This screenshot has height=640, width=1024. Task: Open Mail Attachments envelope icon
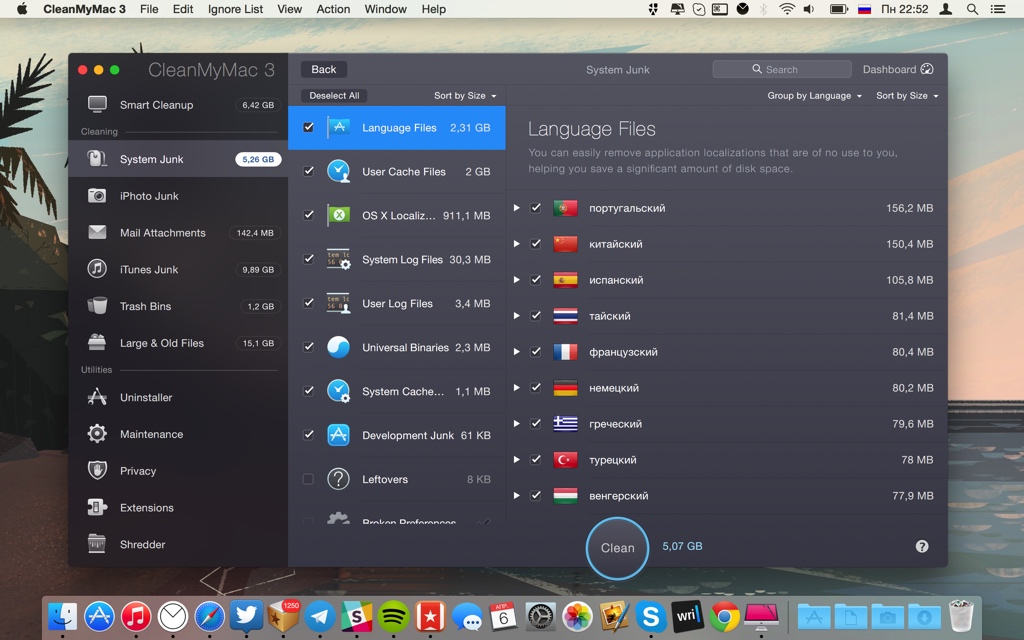pyautogui.click(x=97, y=232)
